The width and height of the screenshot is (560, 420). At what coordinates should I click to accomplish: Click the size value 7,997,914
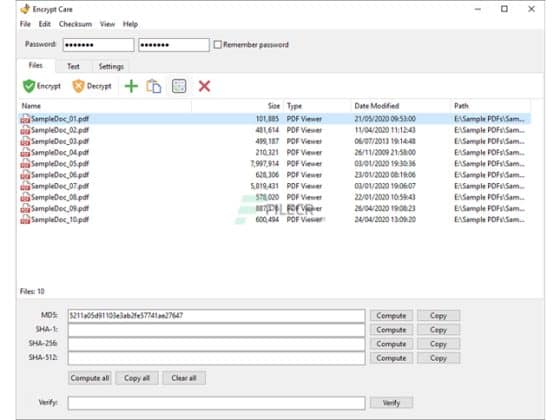[x=265, y=164]
